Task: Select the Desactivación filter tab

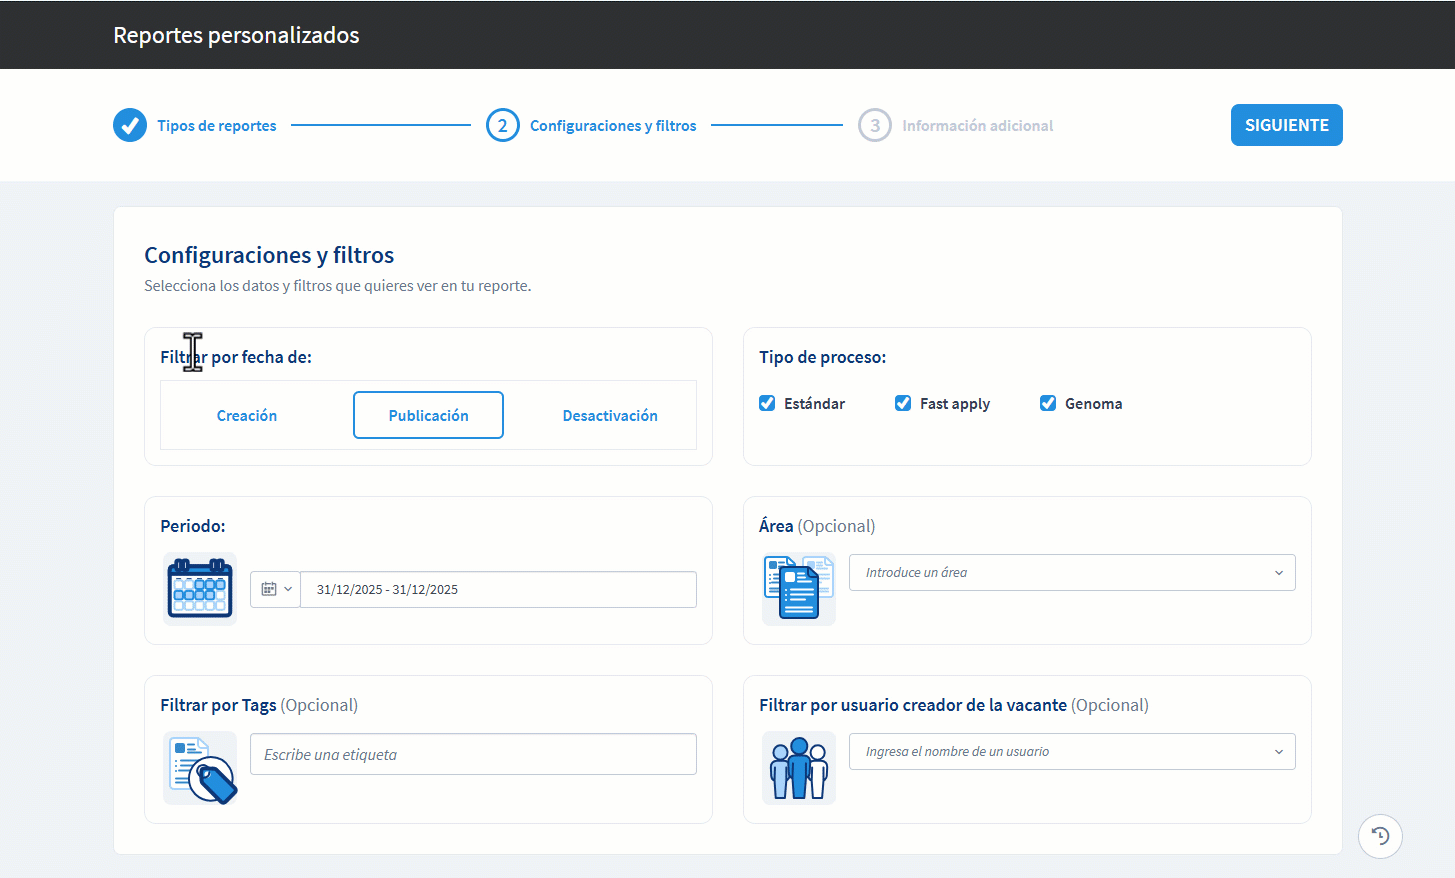Action: 610,414
